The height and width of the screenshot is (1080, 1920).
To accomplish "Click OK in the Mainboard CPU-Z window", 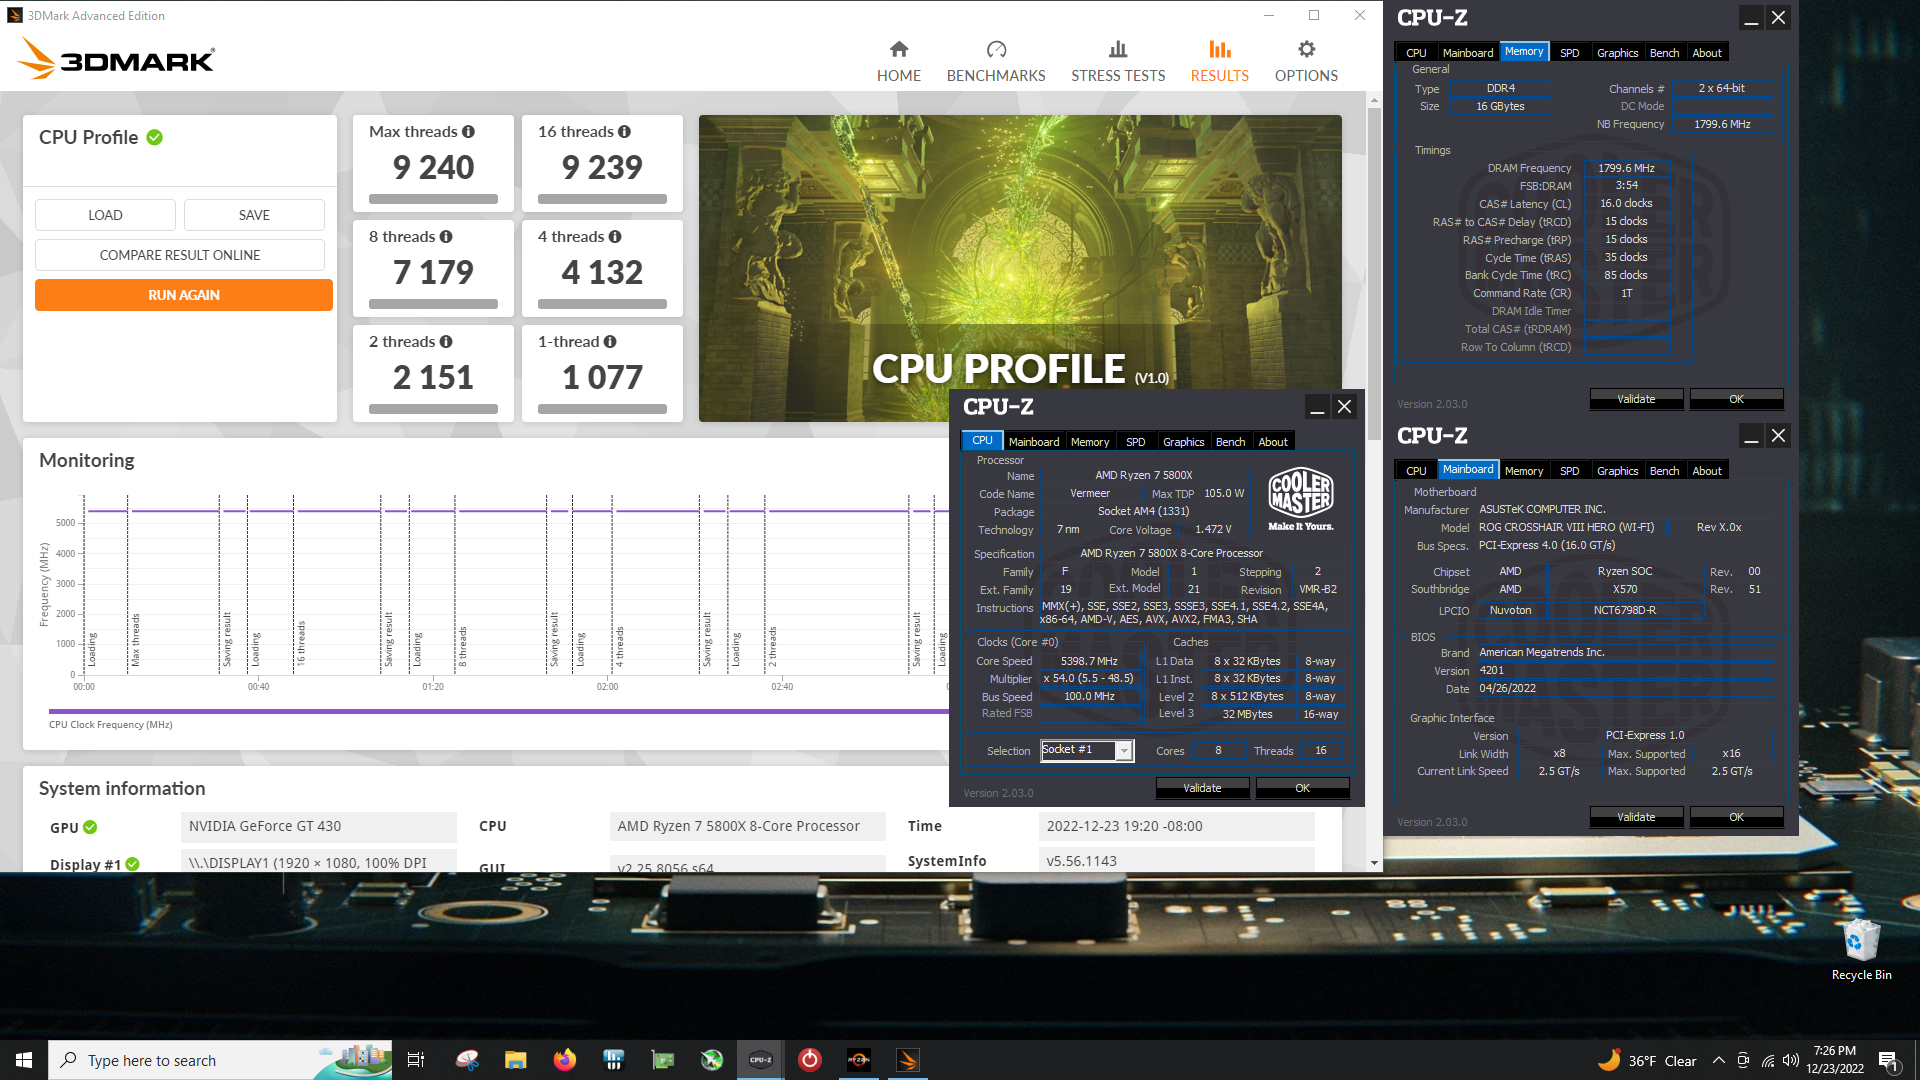I will pyautogui.click(x=1736, y=817).
